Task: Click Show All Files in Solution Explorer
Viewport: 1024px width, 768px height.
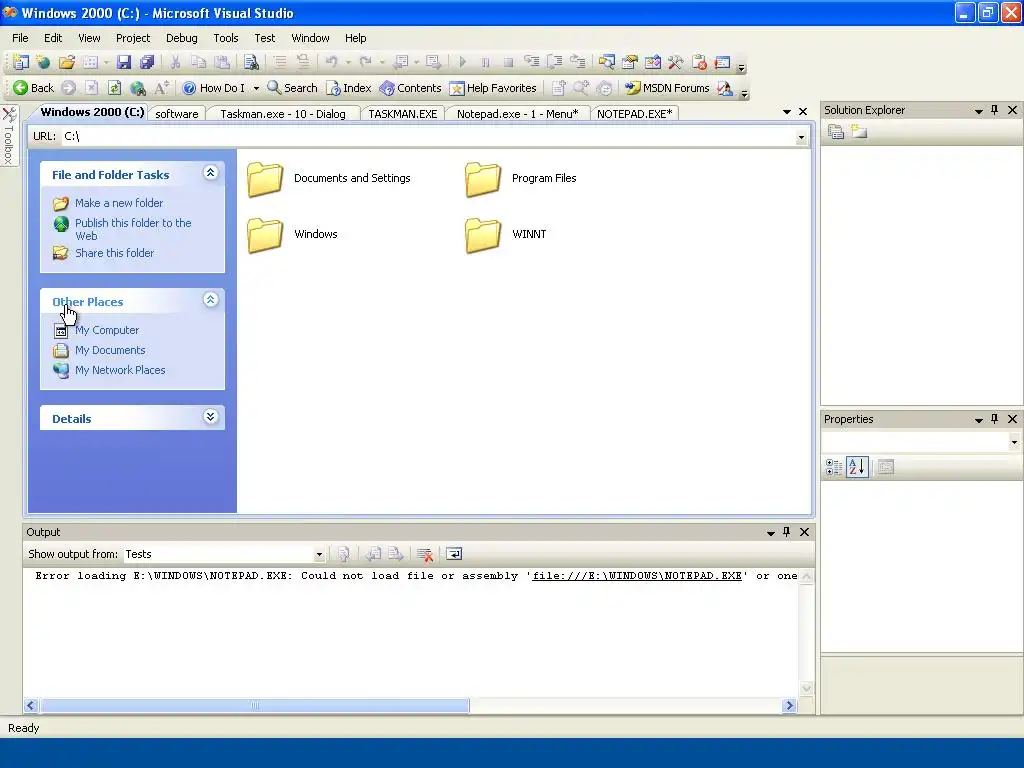Action: (859, 132)
